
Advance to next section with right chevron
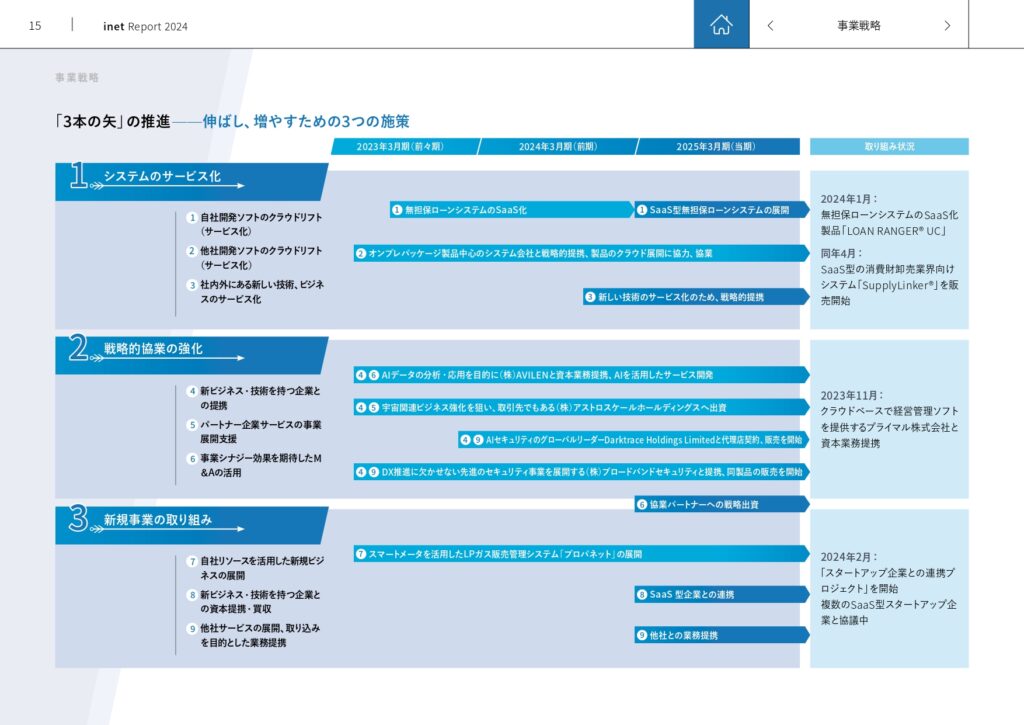tap(947, 25)
